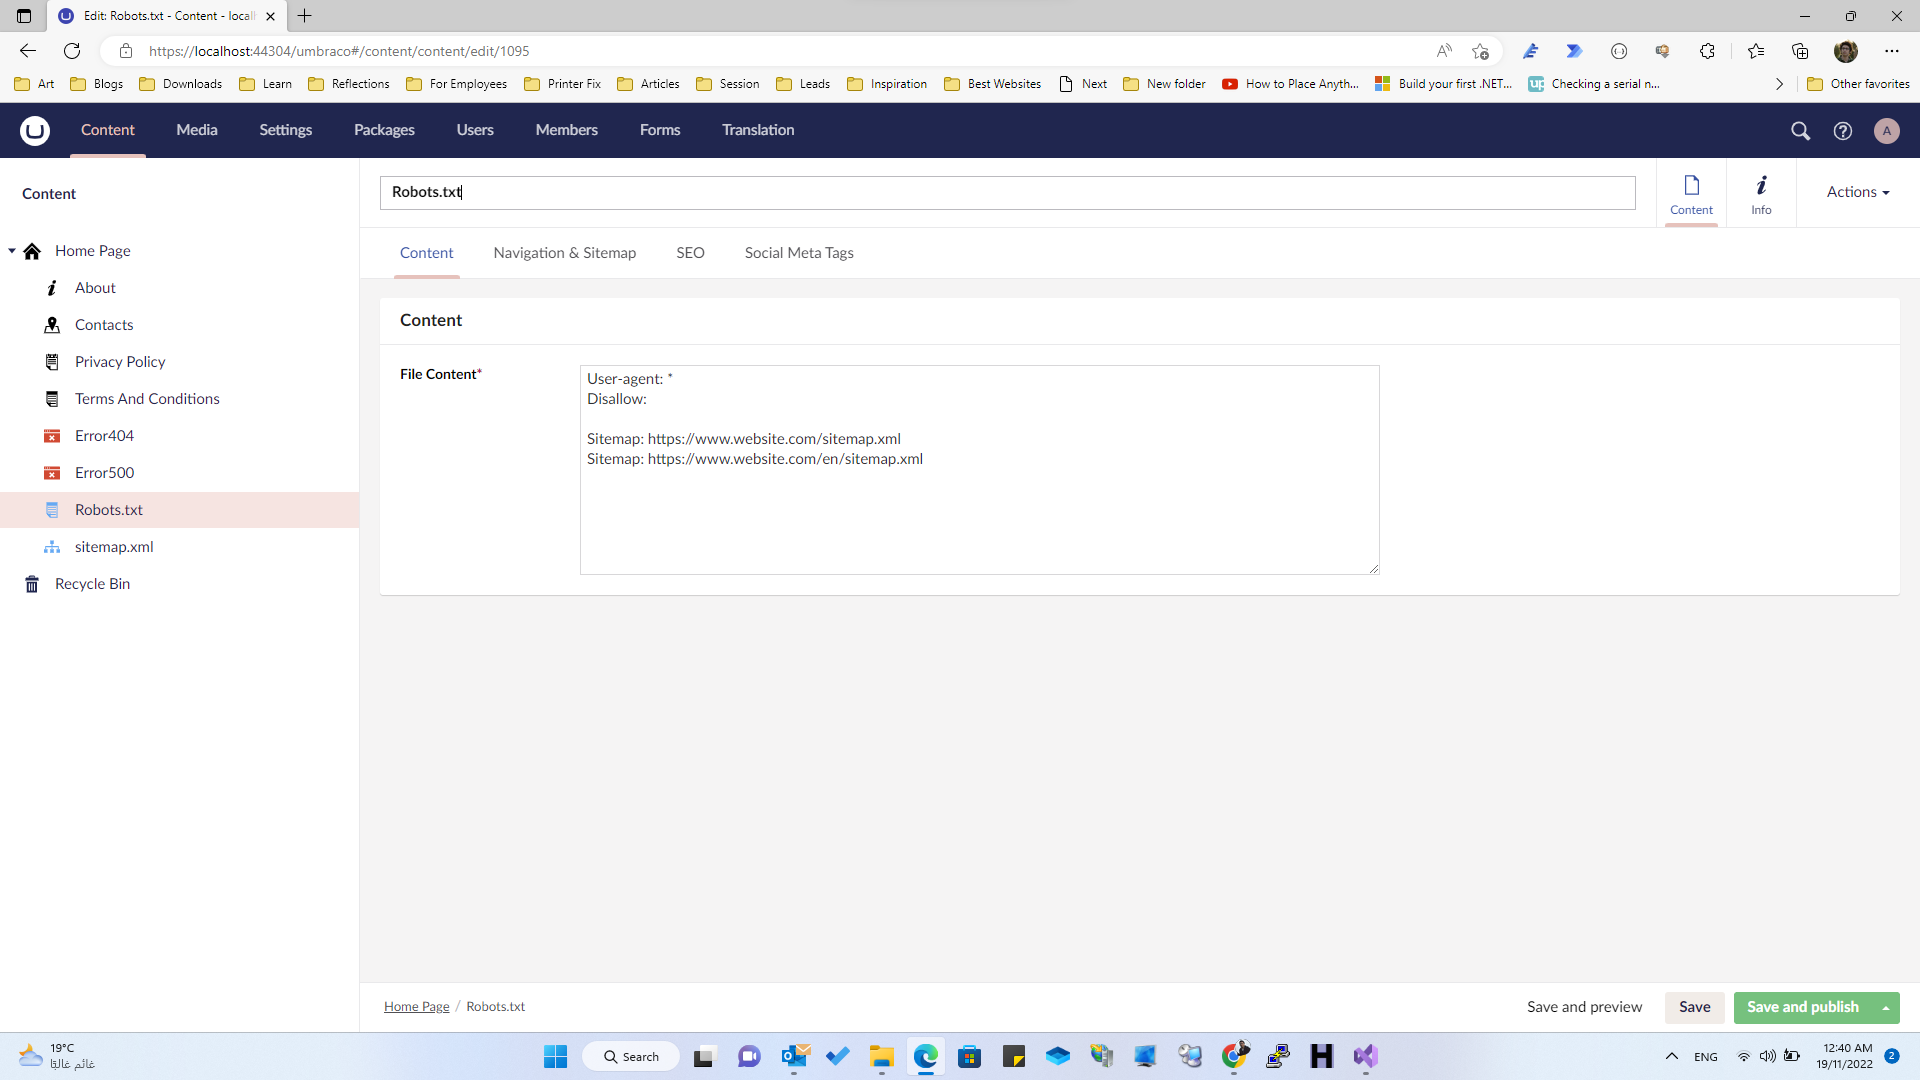Viewport: 1920px width, 1080px height.
Task: Click the Recycle Bin trash icon
Action: click(x=32, y=584)
